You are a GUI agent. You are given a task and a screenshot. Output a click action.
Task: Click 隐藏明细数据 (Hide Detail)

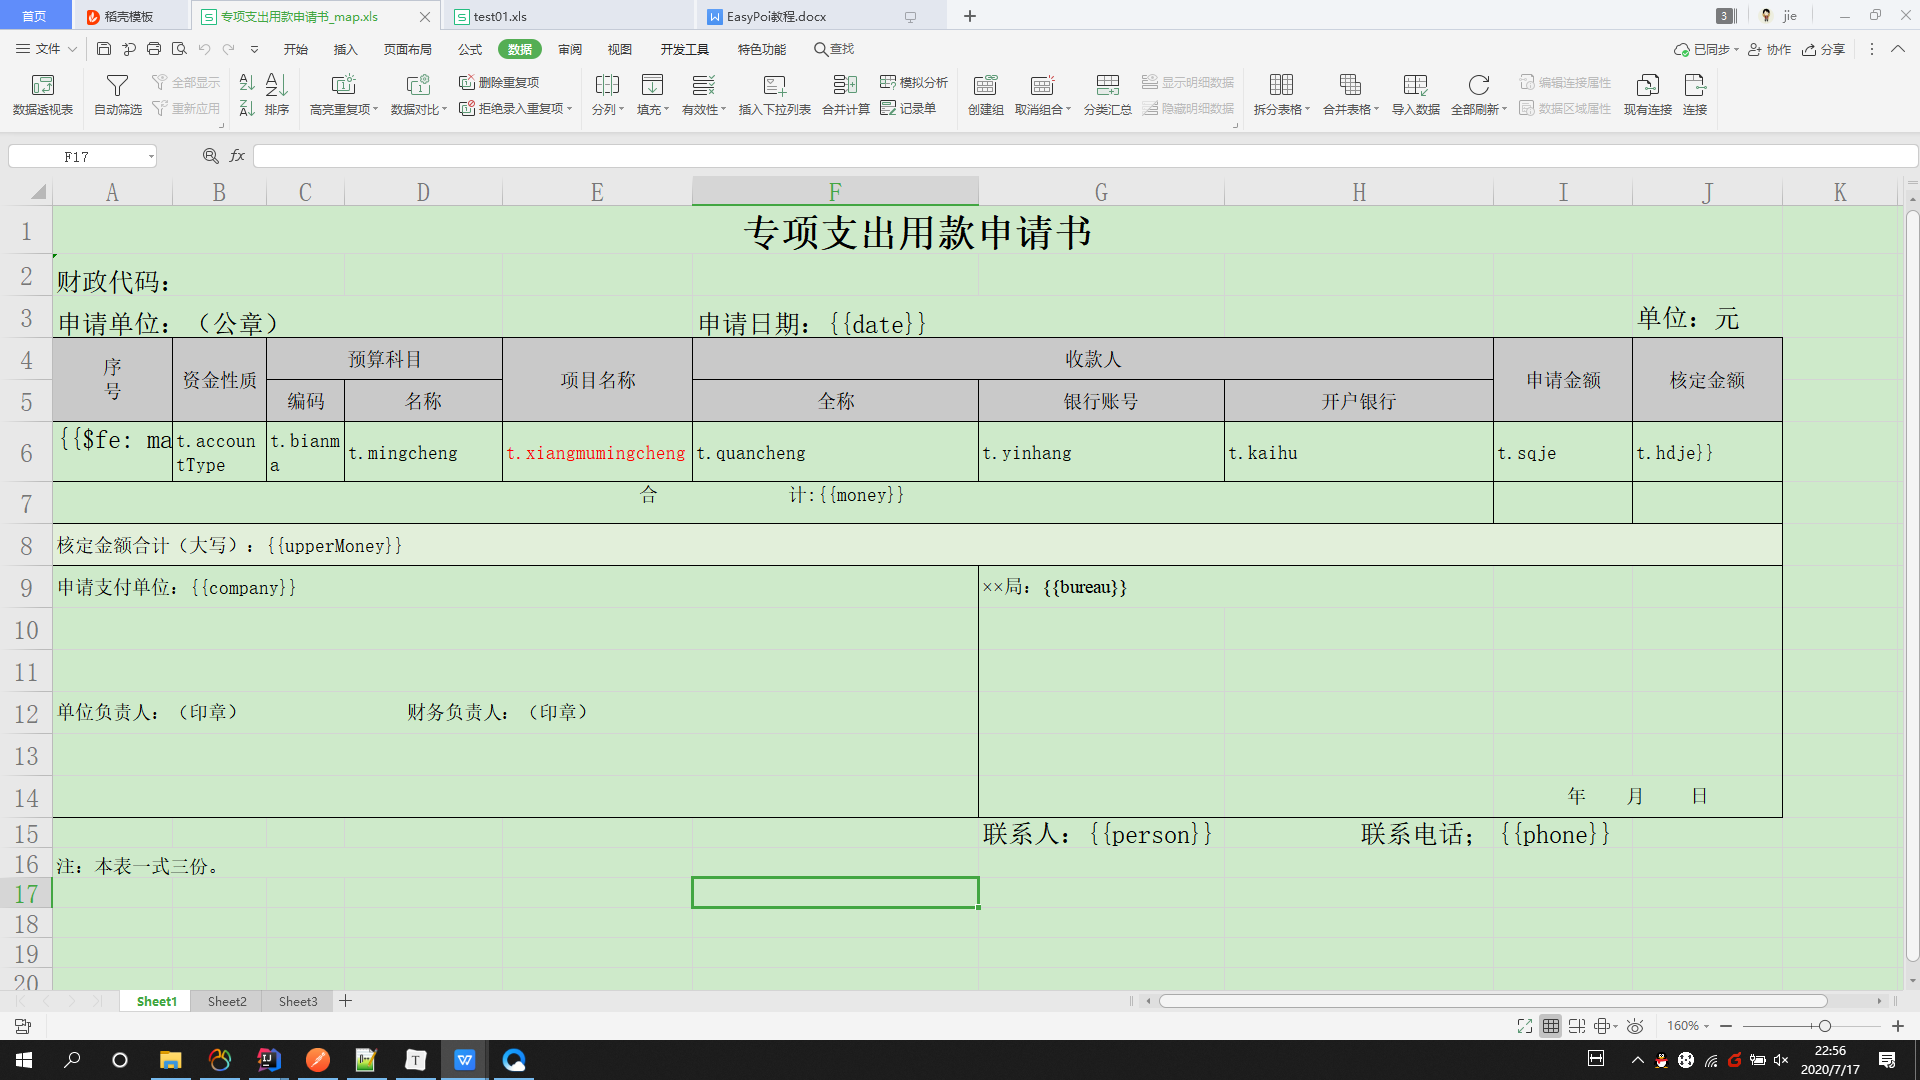[1190, 109]
